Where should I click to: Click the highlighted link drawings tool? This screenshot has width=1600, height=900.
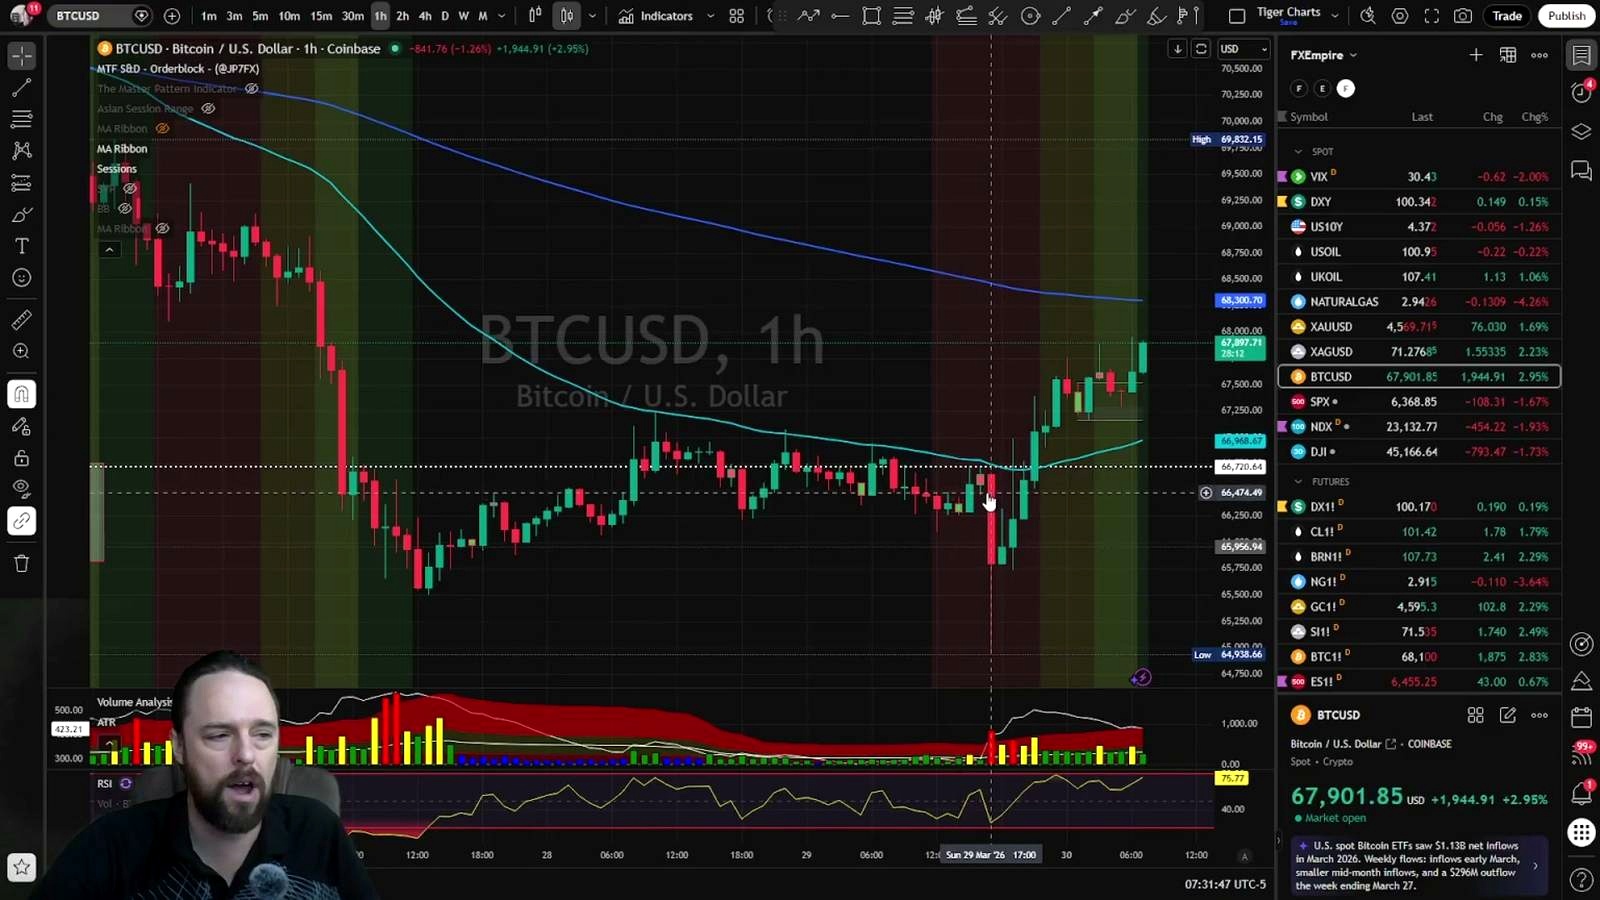pyautogui.click(x=22, y=521)
